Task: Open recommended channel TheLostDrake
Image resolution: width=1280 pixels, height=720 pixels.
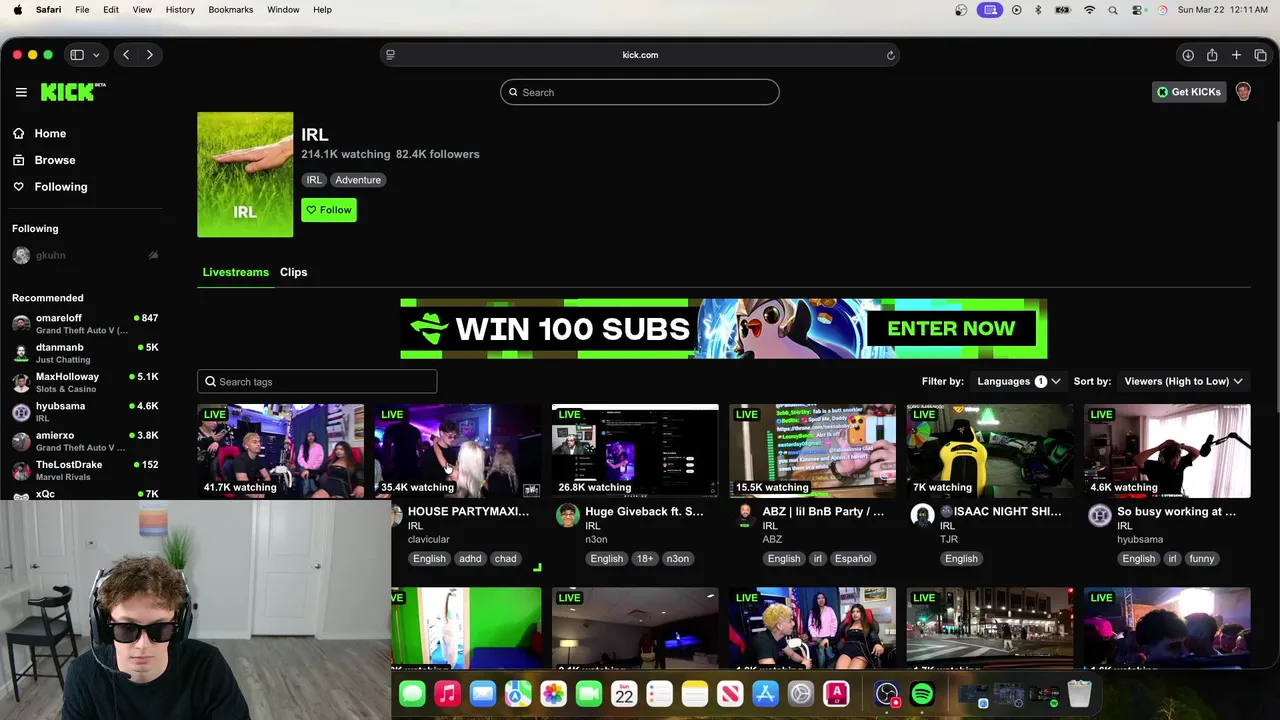Action: 85,470
